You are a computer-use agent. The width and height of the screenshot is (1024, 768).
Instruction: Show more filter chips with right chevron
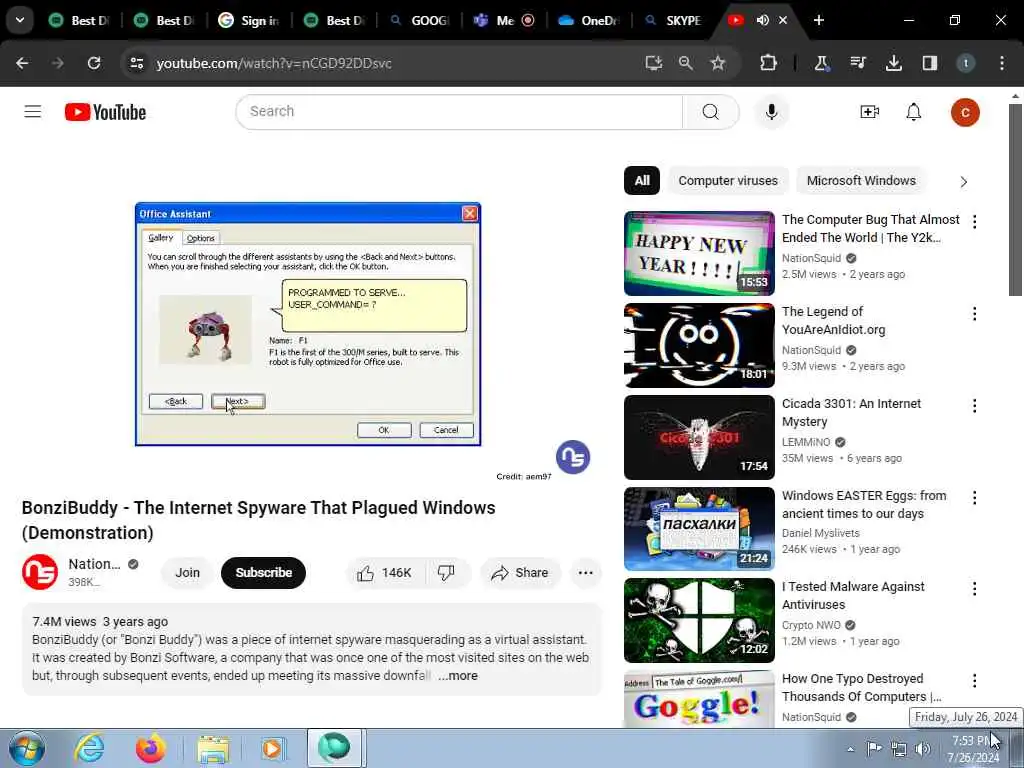(964, 182)
